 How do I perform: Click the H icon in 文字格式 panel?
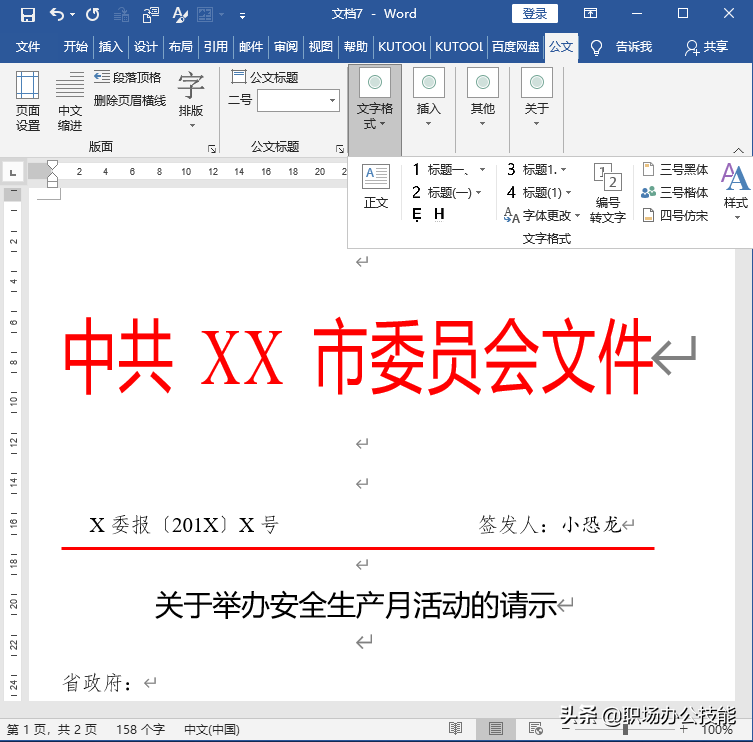click(439, 214)
